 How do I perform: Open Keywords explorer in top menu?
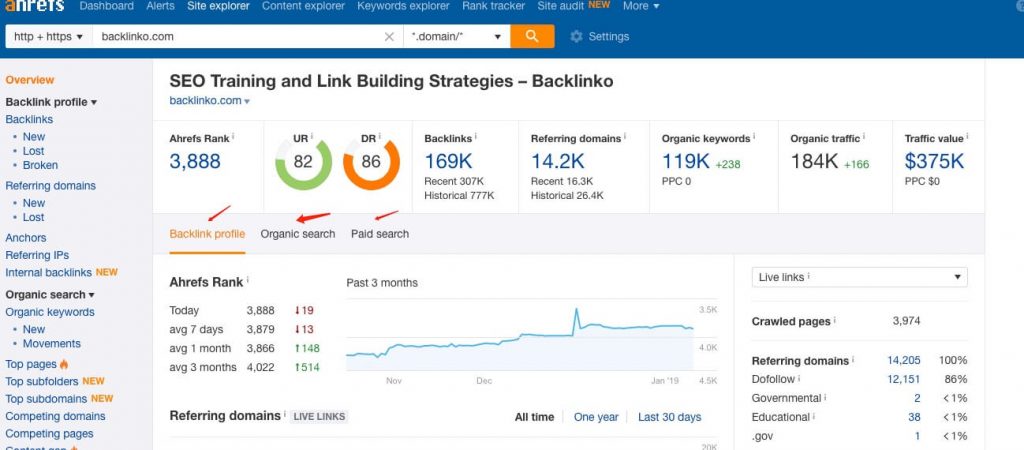[x=403, y=6]
